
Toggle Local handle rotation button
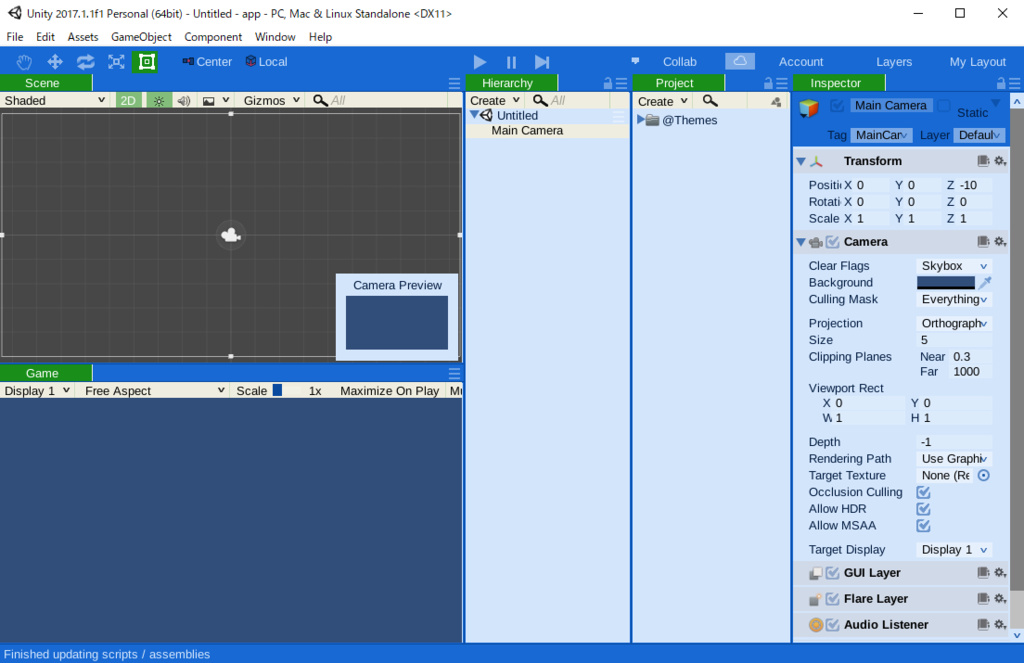(x=266, y=61)
